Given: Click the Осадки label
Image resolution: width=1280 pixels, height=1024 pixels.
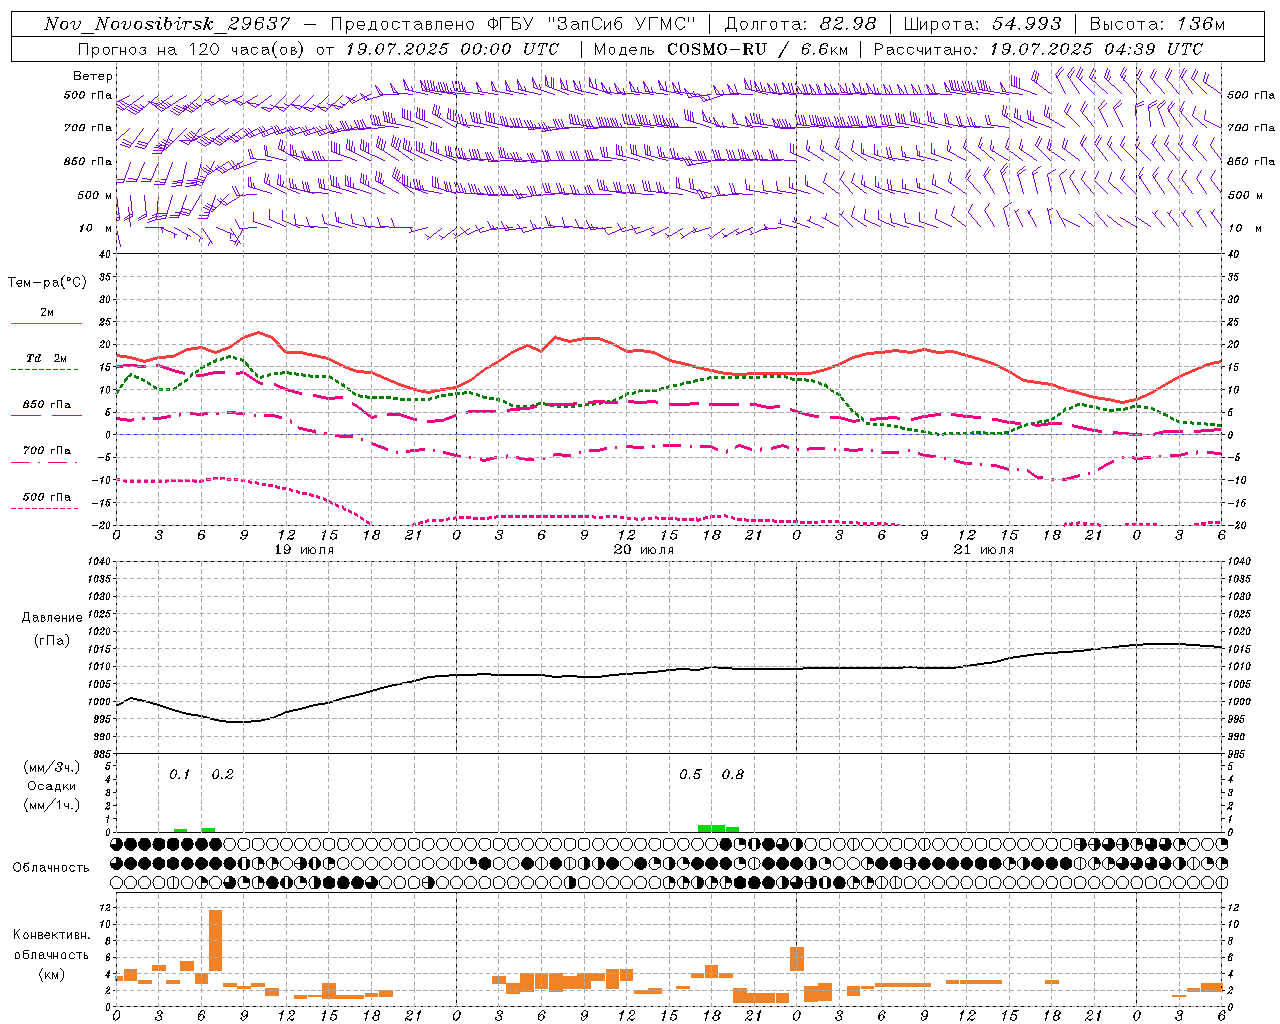Looking at the screenshot, I should tap(52, 786).
